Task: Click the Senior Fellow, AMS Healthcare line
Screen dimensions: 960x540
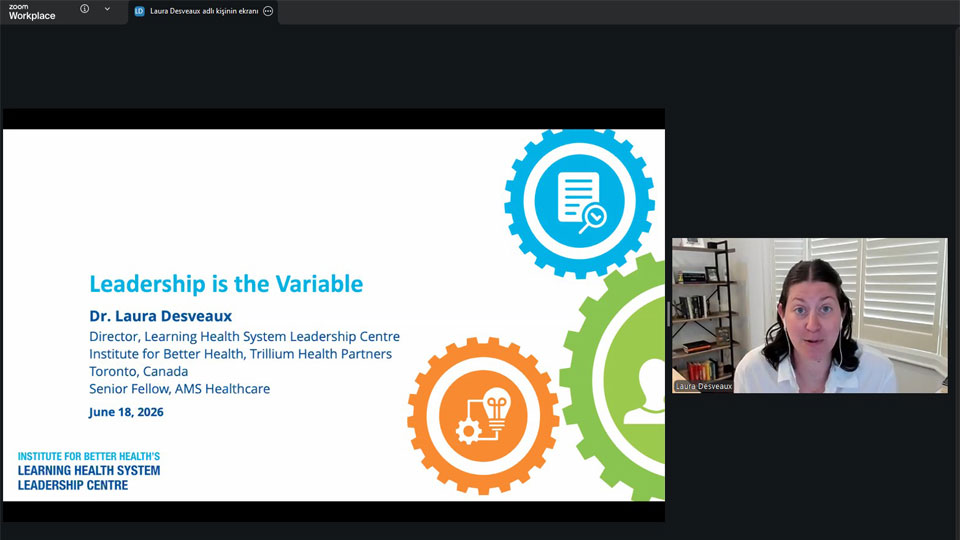Action: [179, 389]
